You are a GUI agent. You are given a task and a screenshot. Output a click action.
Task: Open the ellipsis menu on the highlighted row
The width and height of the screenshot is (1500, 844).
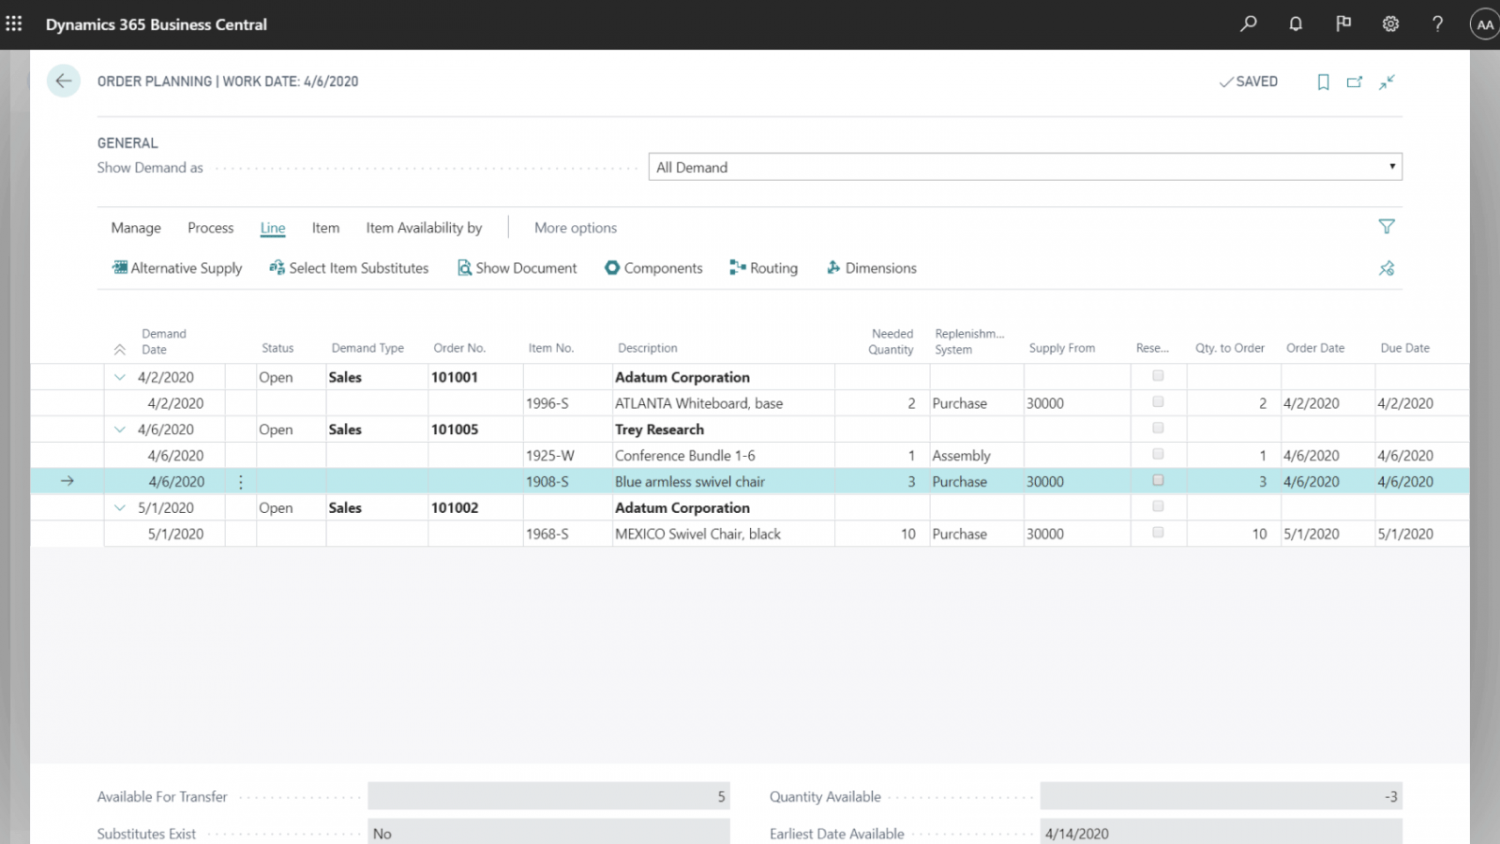(x=241, y=481)
